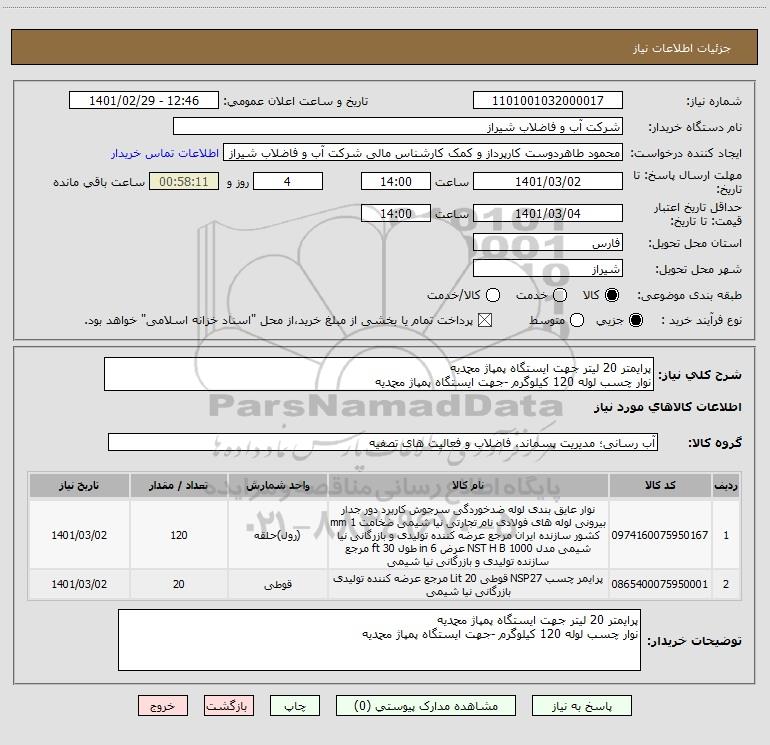Select the کالا/خدمت radio option
Screen dimensions: 770x745
pos(493,295)
